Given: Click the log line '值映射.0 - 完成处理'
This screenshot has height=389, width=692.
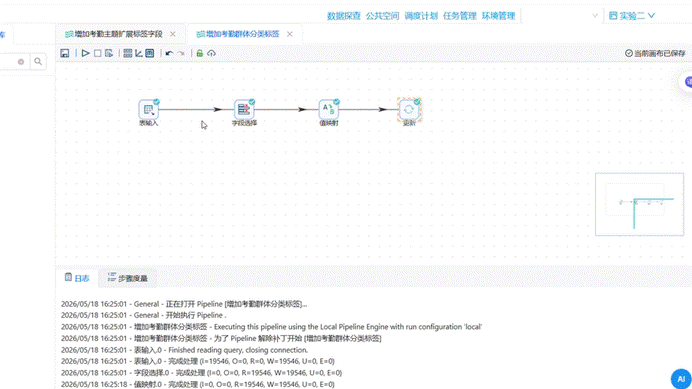Looking at the screenshot, I should click(x=198, y=384).
